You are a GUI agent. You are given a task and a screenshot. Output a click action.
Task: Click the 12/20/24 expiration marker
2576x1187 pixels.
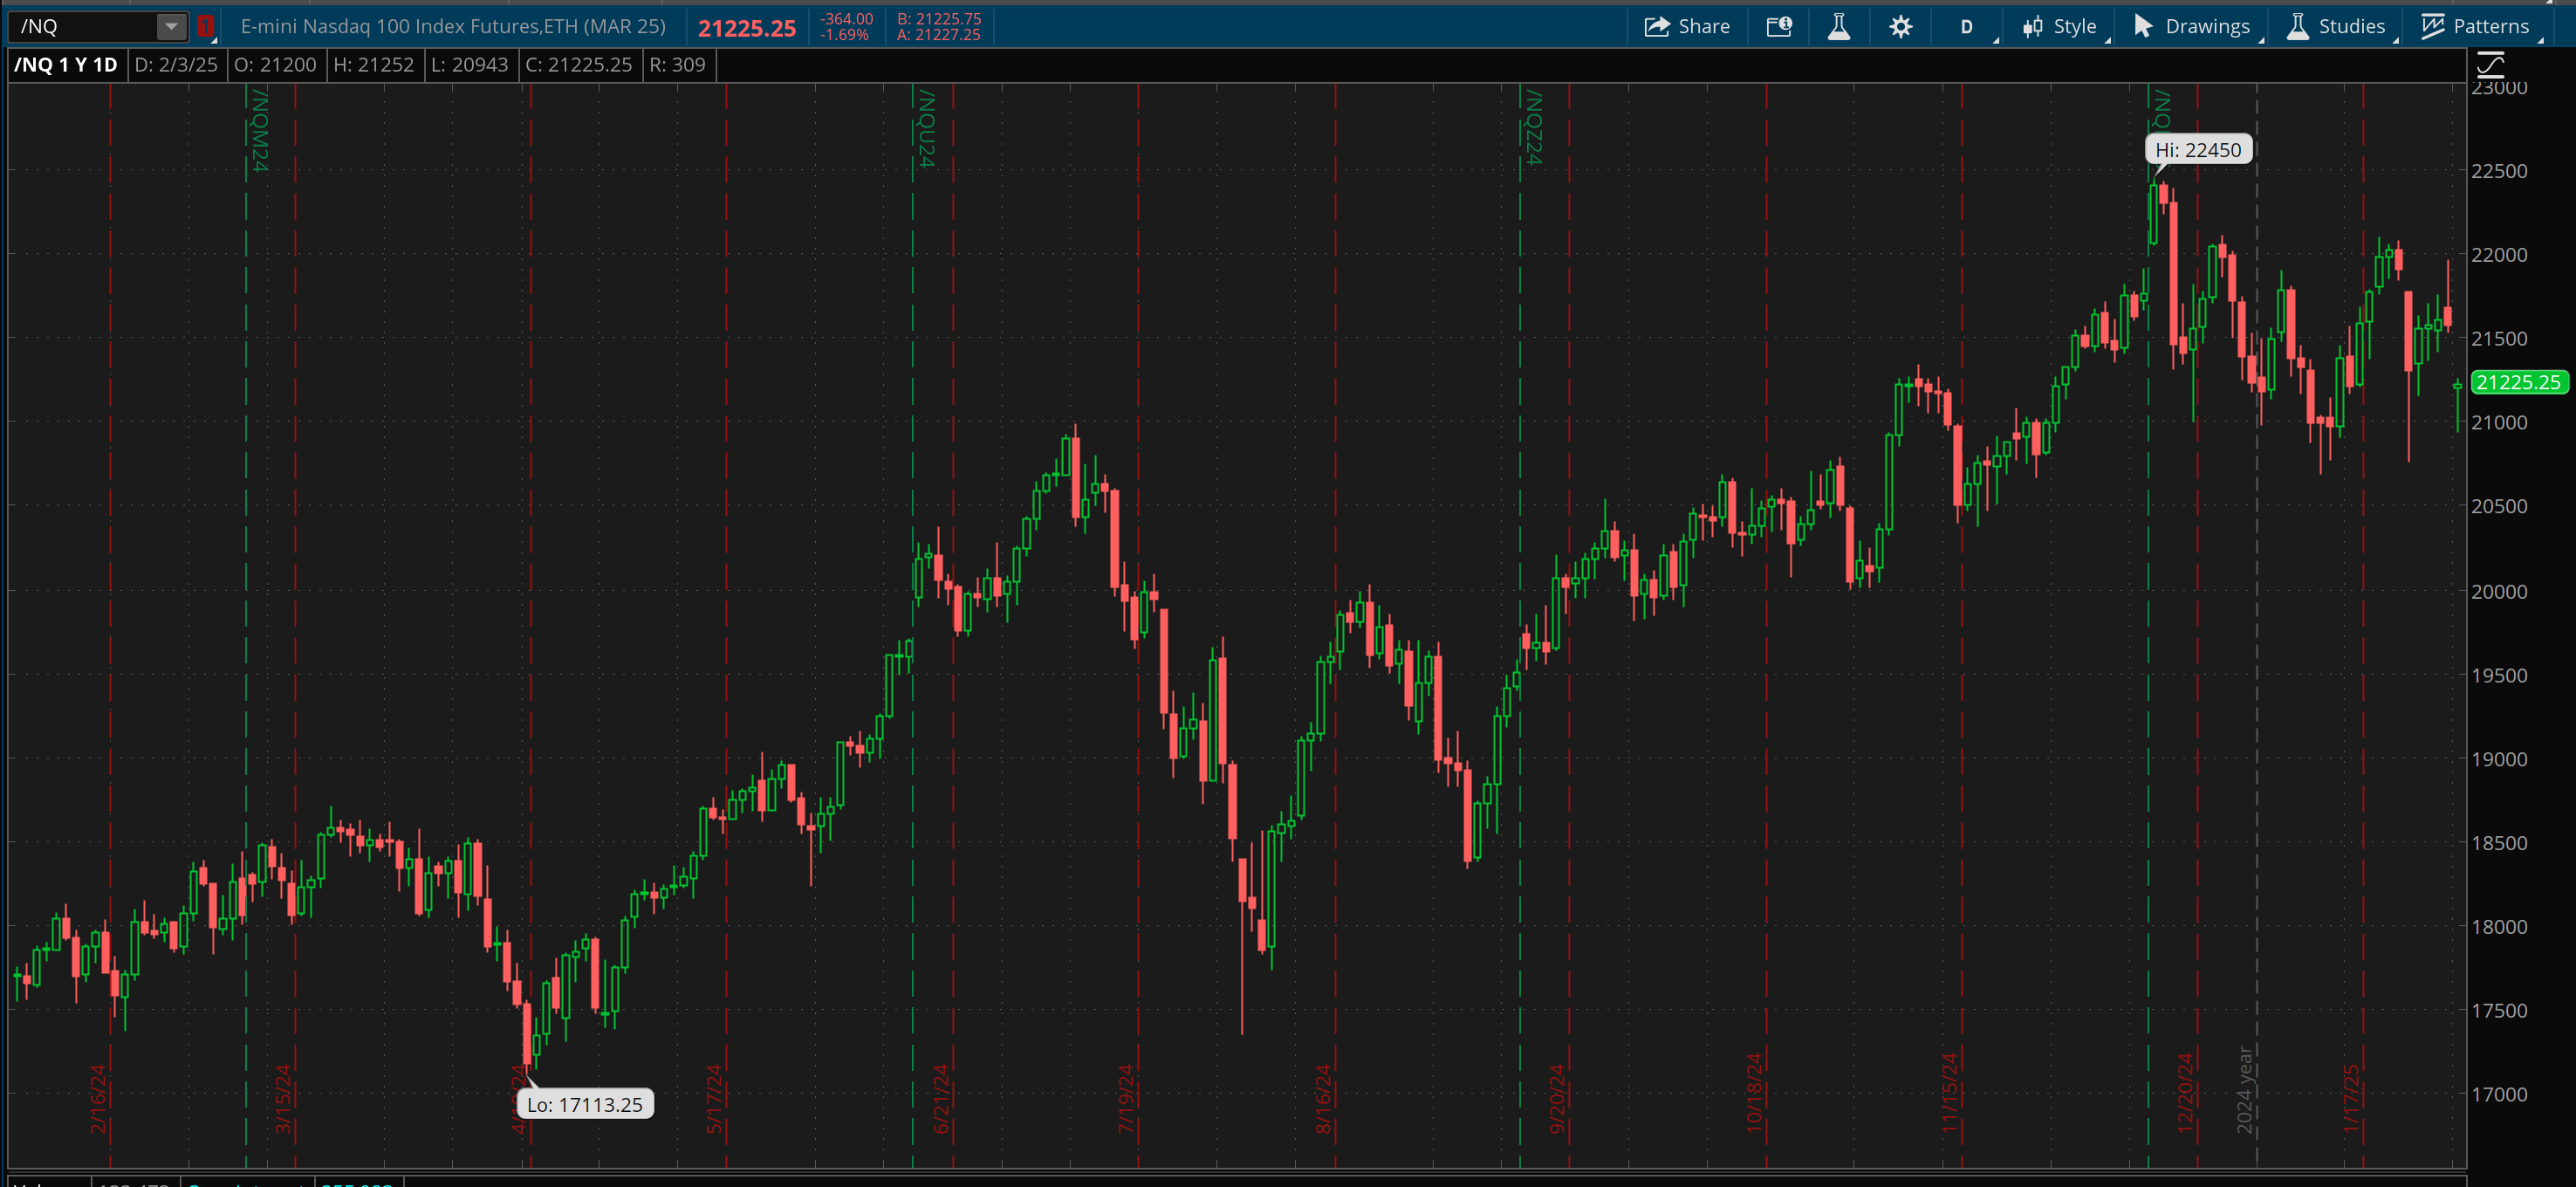pos(2184,1093)
